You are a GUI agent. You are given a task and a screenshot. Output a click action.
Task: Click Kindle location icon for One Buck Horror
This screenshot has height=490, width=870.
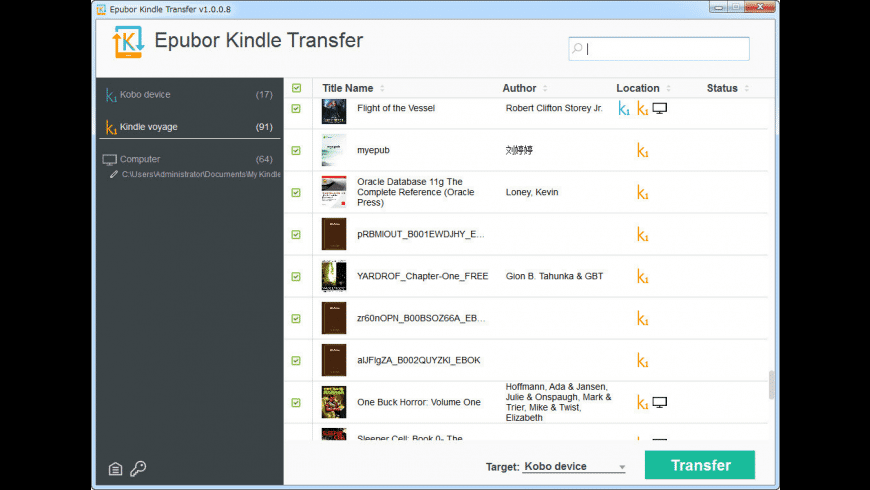643,403
